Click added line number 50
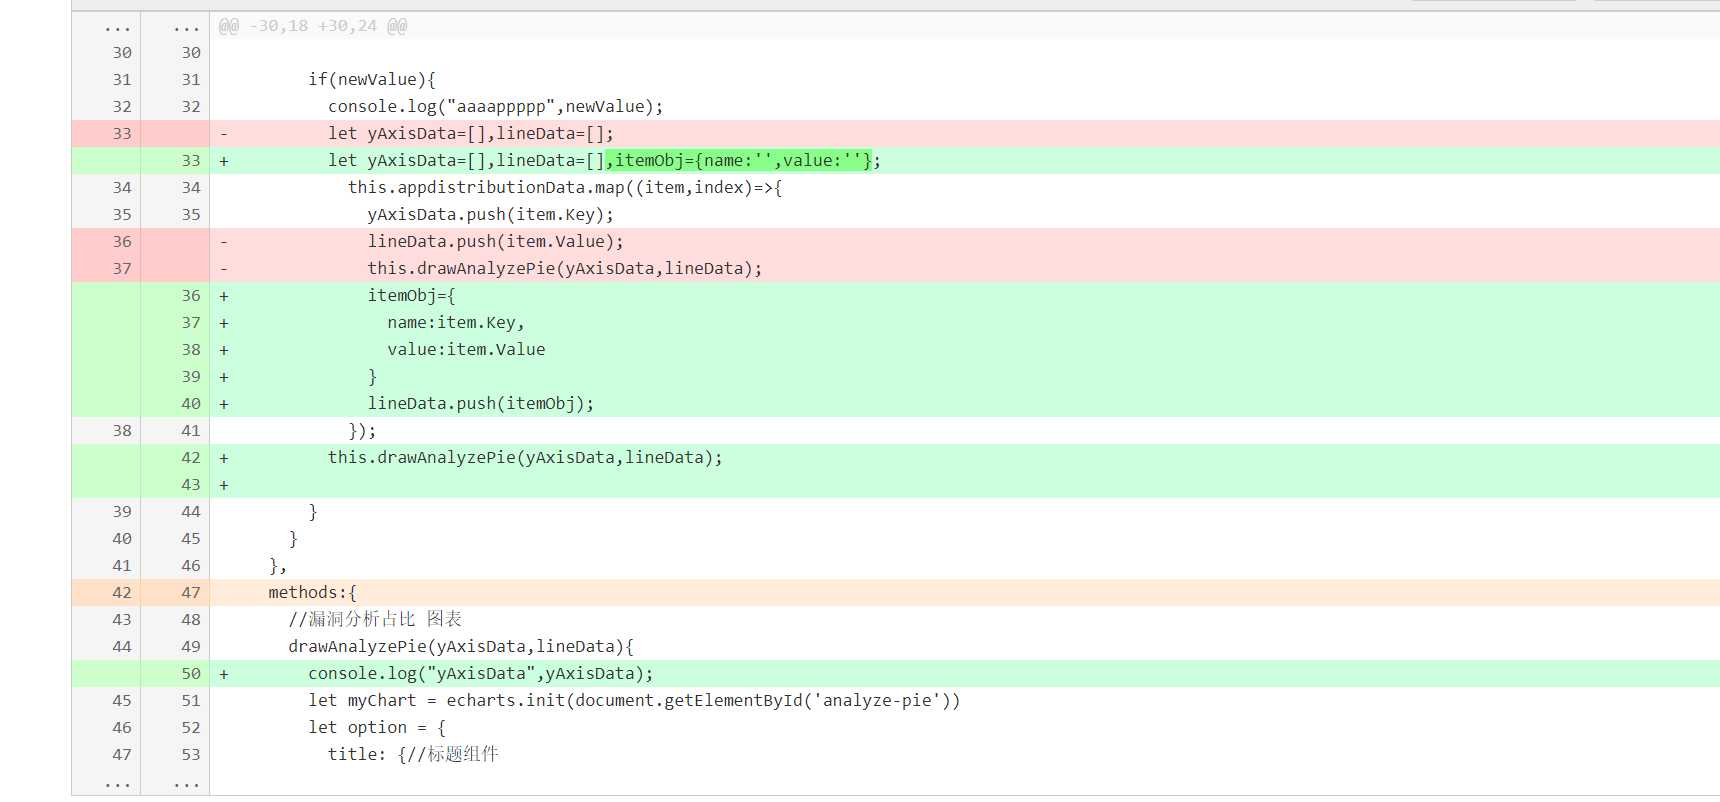Image resolution: width=1720 pixels, height=802 pixels. pos(191,673)
